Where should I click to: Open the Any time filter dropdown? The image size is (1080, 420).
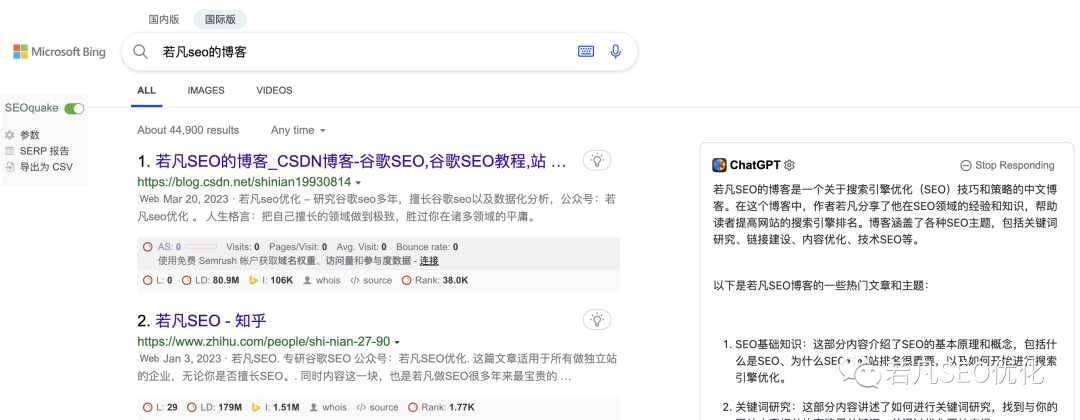coord(298,130)
